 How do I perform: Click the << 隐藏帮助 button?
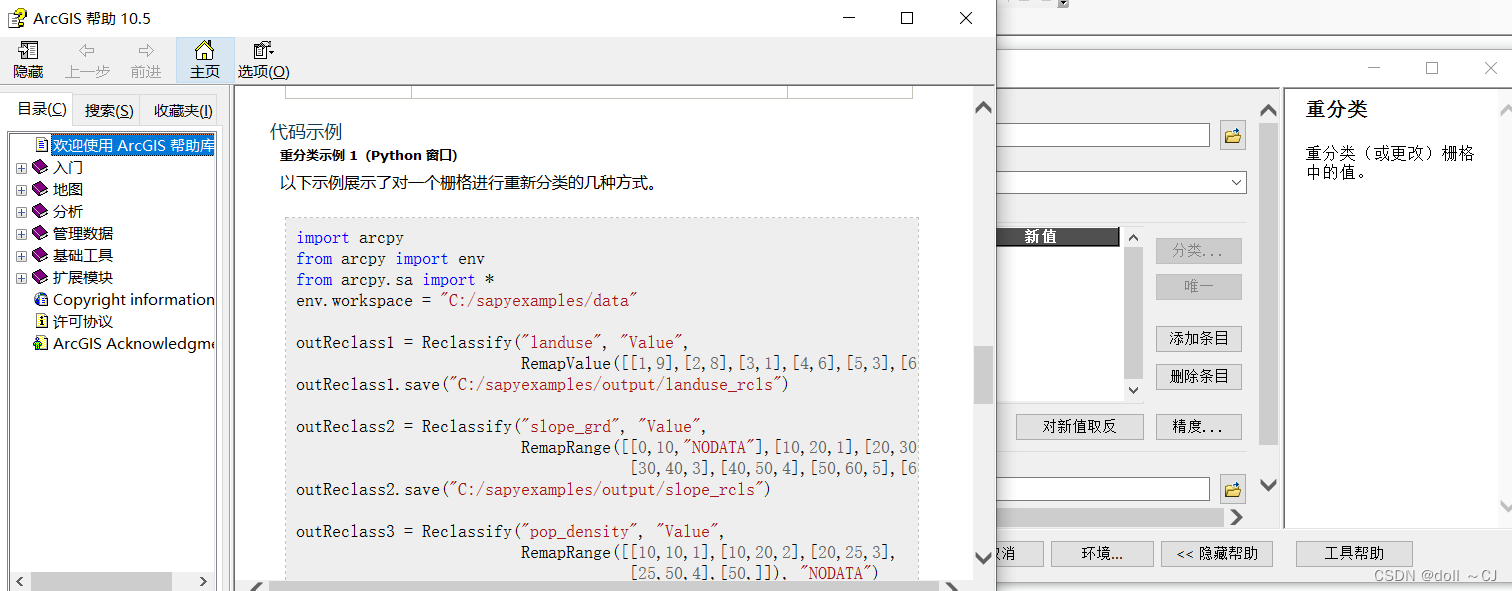pos(1216,554)
